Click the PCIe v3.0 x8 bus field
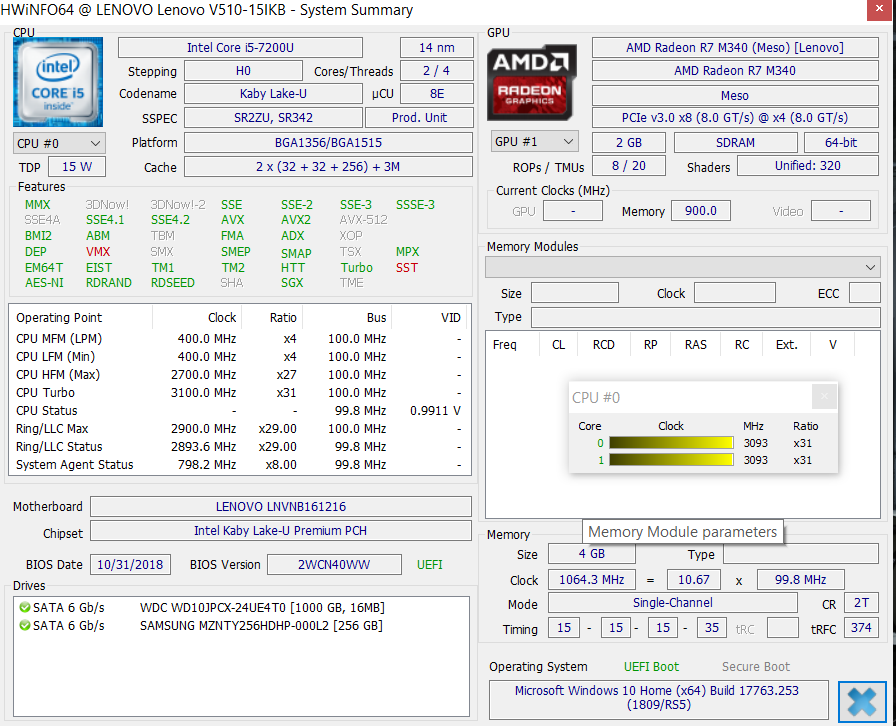Viewport: 896px width, 726px height. point(735,118)
